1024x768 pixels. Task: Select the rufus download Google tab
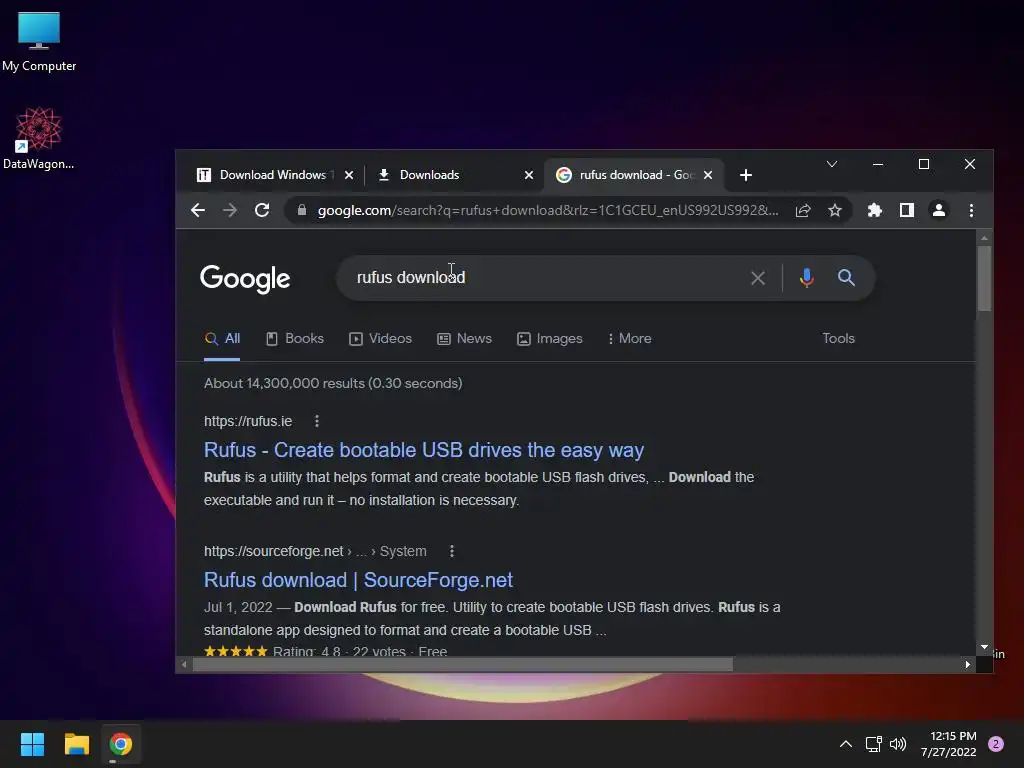(633, 175)
